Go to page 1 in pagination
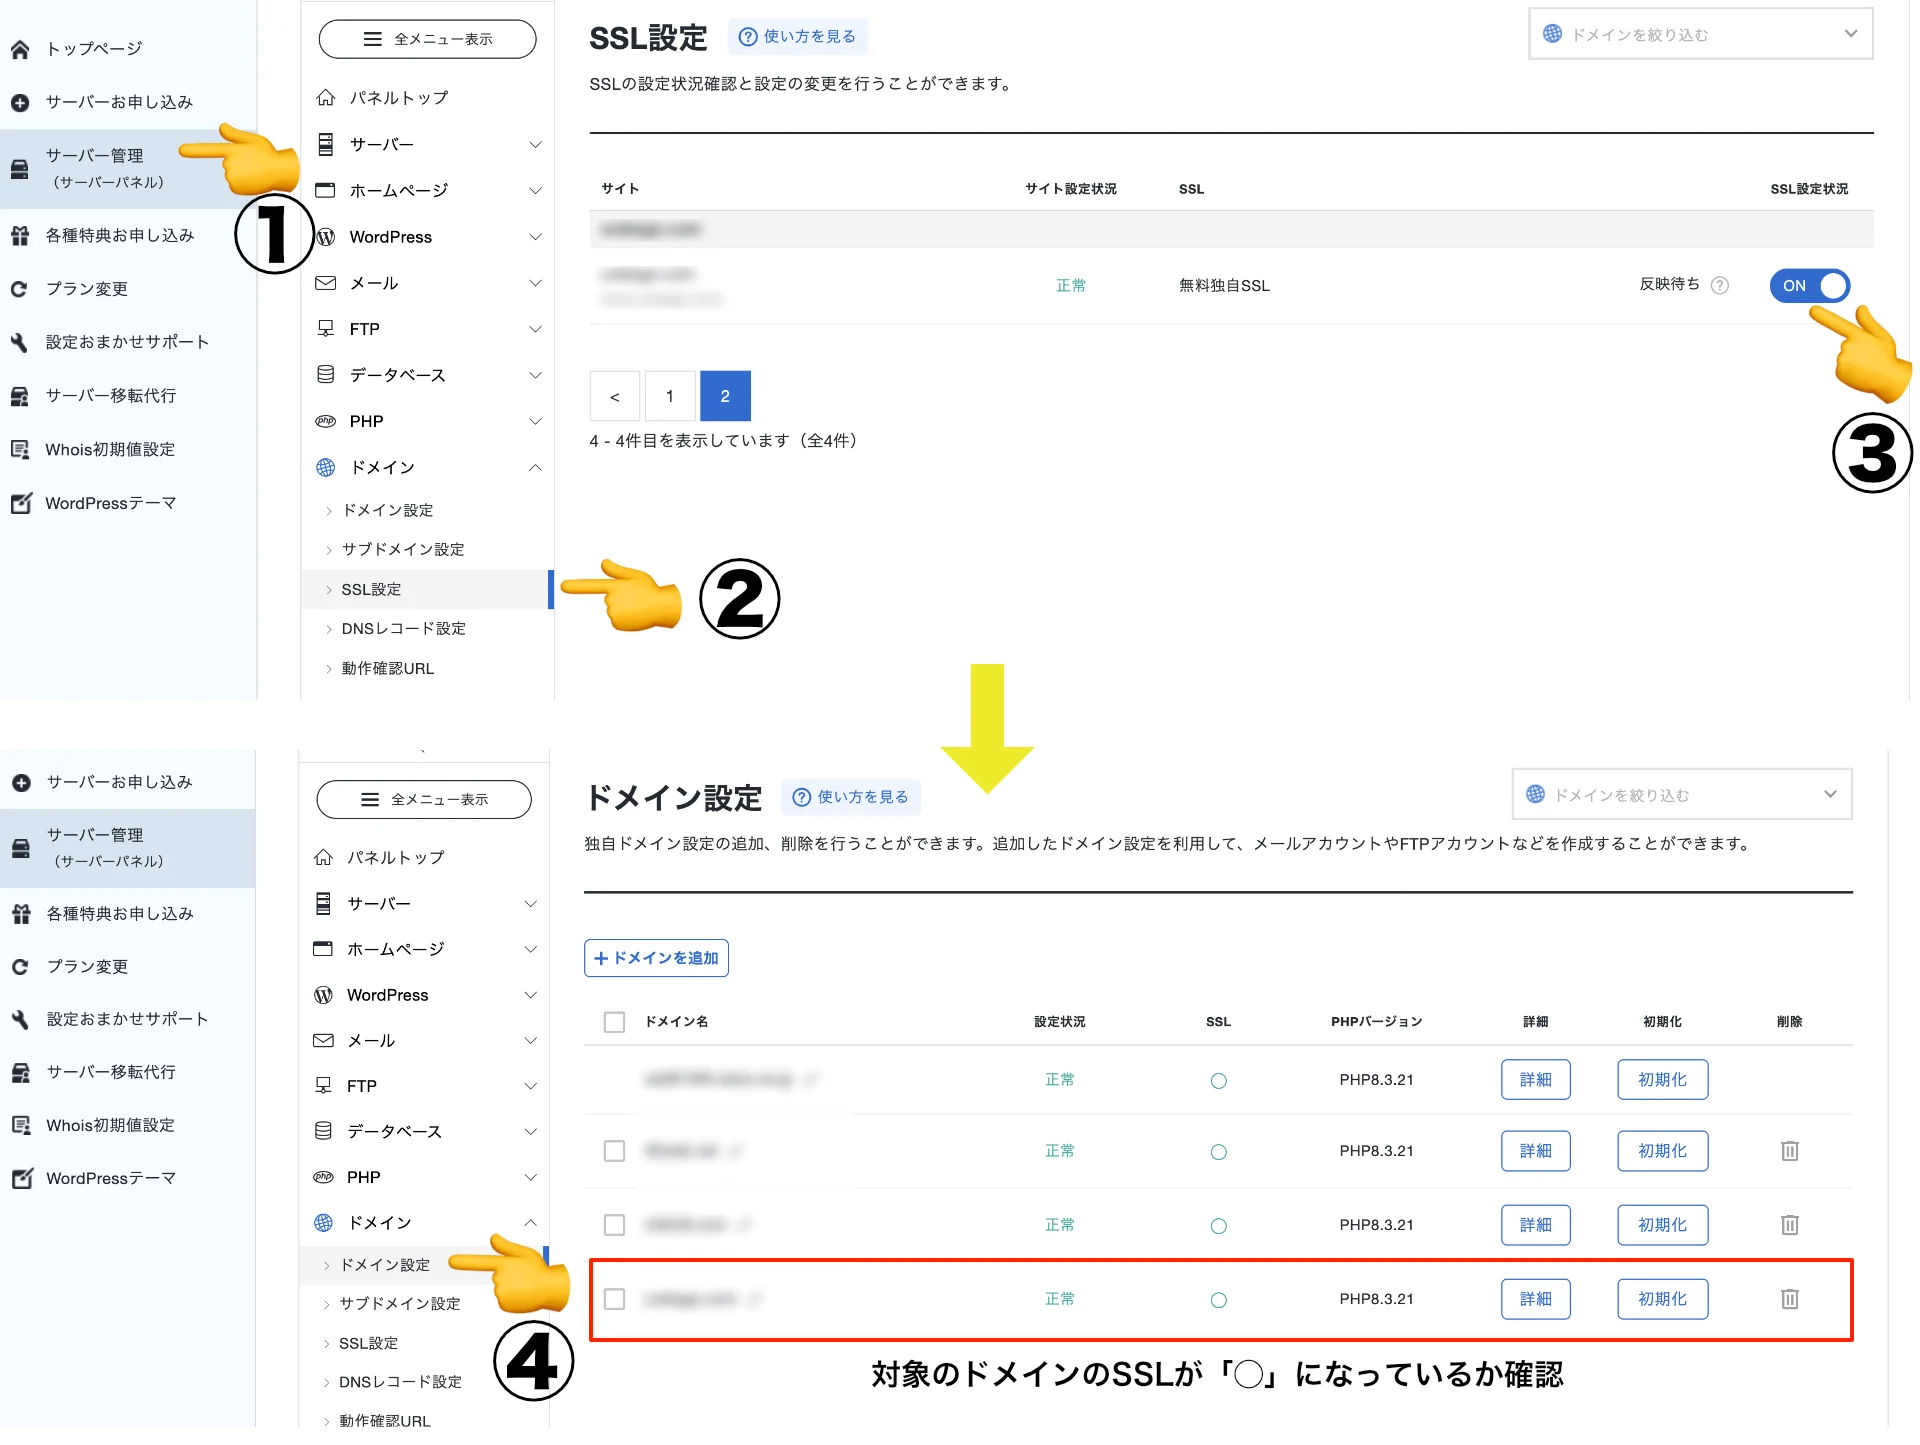 pyautogui.click(x=670, y=395)
